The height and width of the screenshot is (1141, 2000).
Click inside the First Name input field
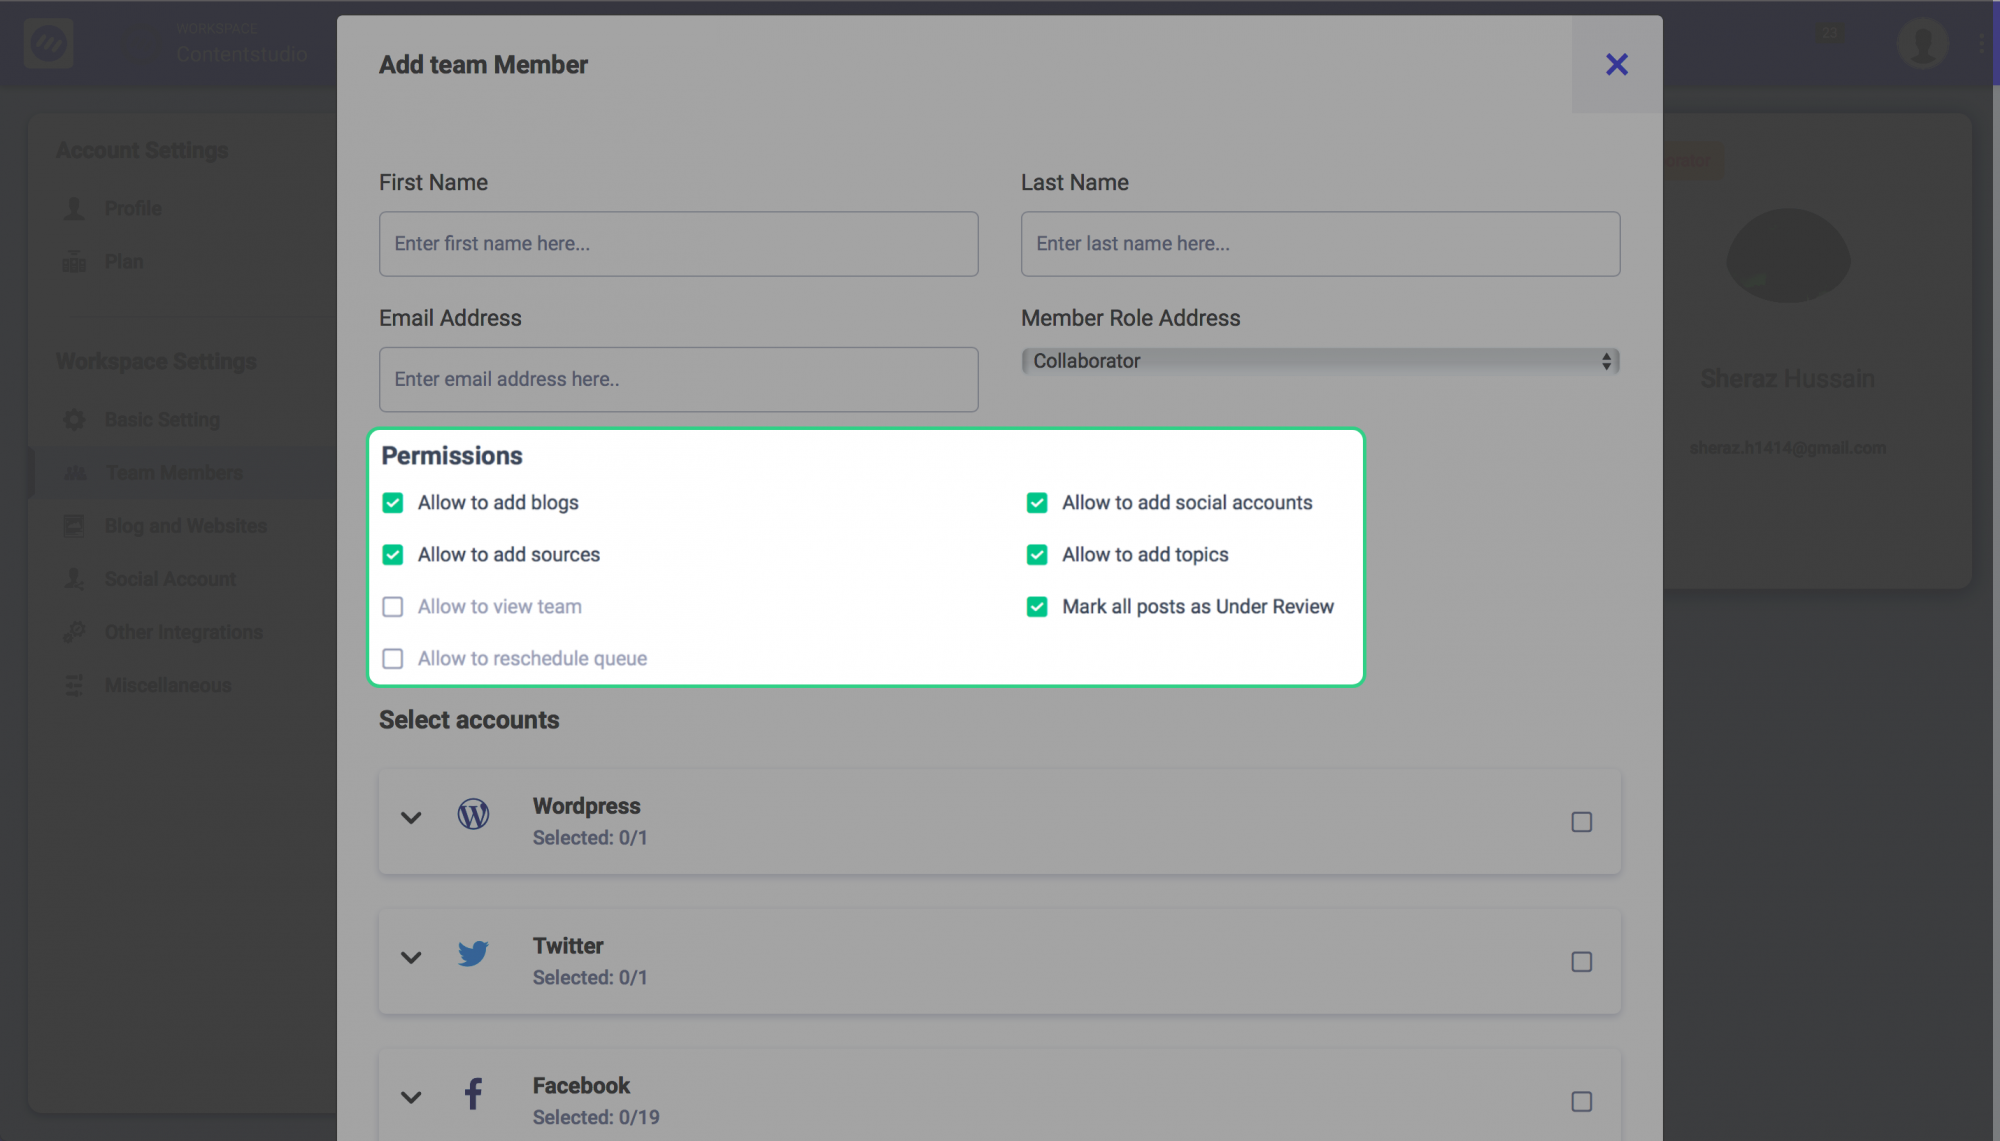pyautogui.click(x=678, y=243)
